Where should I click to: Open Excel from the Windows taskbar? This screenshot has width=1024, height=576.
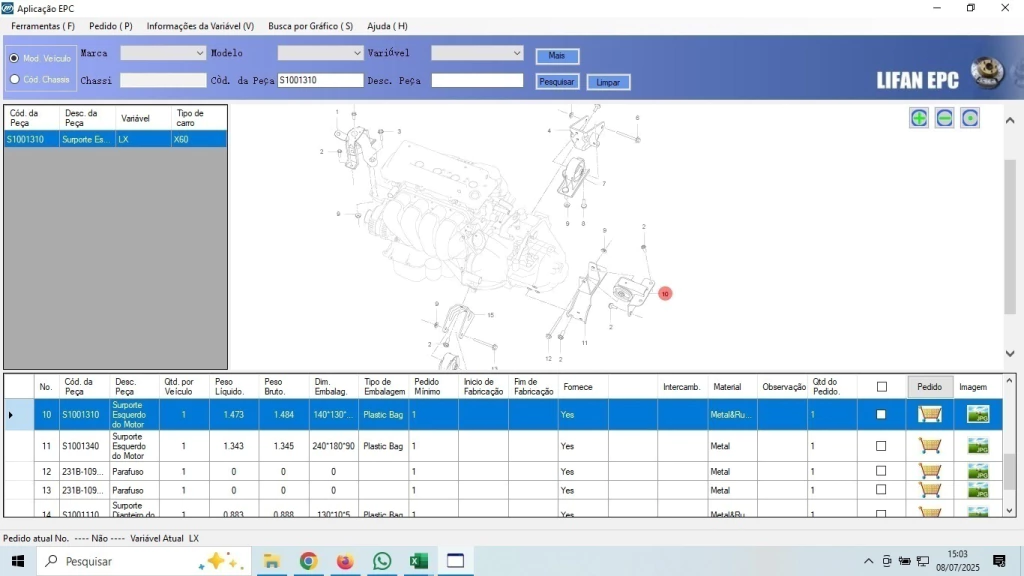coord(418,561)
